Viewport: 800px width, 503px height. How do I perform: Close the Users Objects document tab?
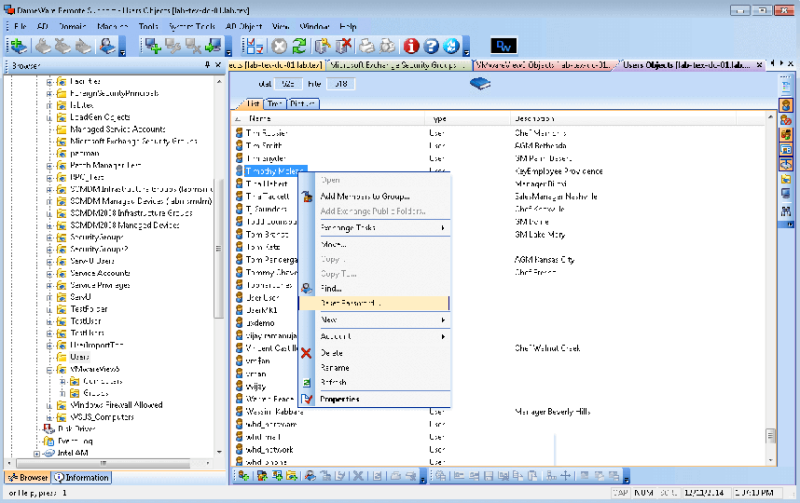[x=759, y=65]
